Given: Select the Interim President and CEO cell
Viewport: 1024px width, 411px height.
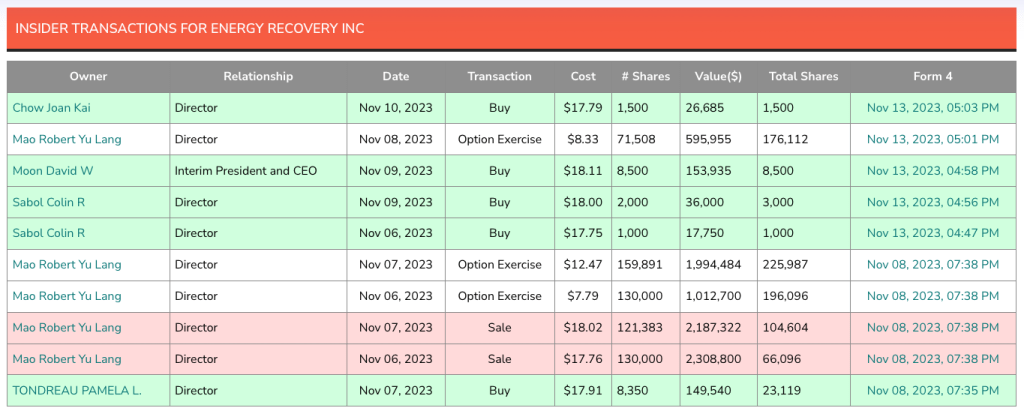Looking at the screenshot, I should coord(258,171).
